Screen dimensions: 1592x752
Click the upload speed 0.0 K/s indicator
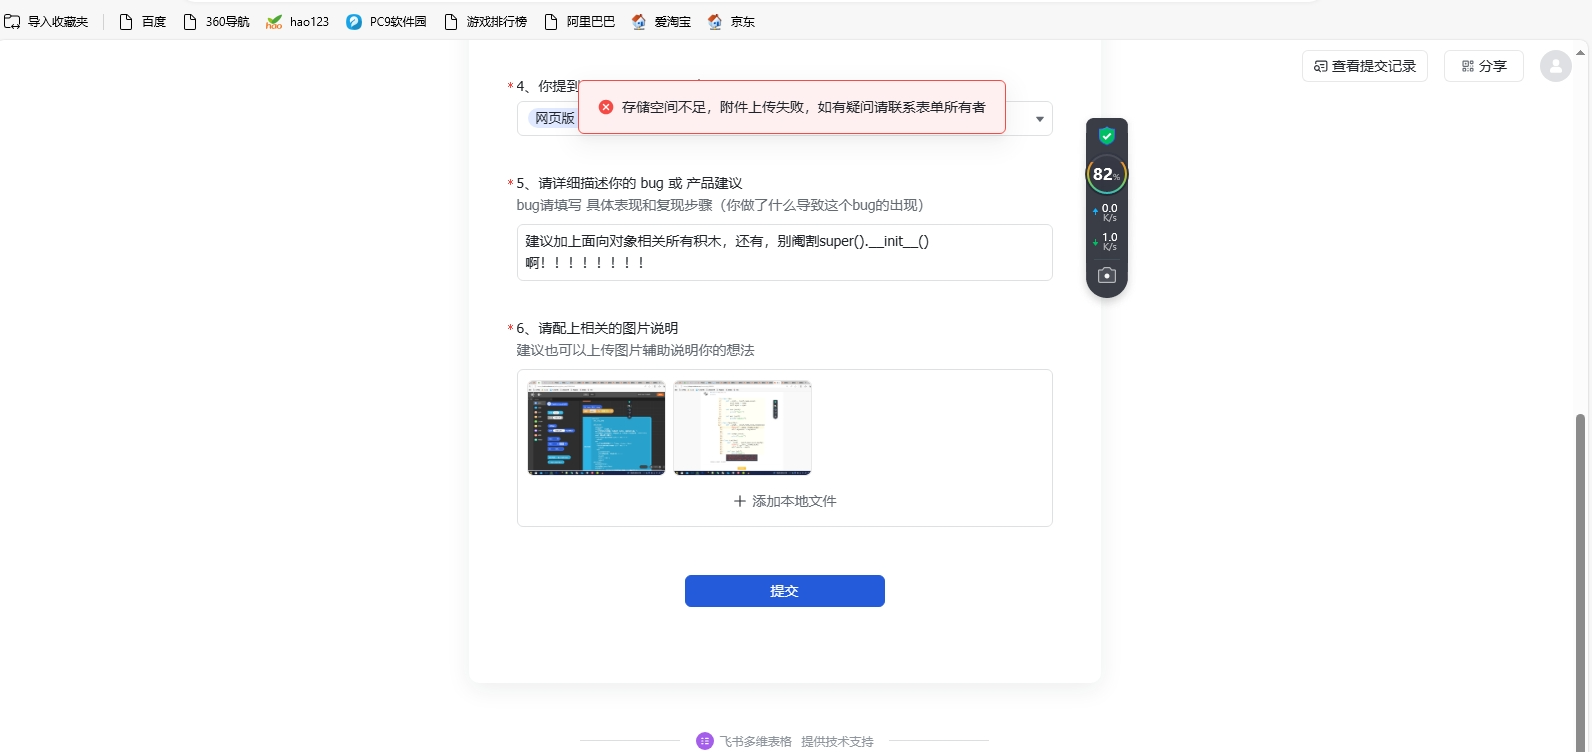pos(1107,212)
